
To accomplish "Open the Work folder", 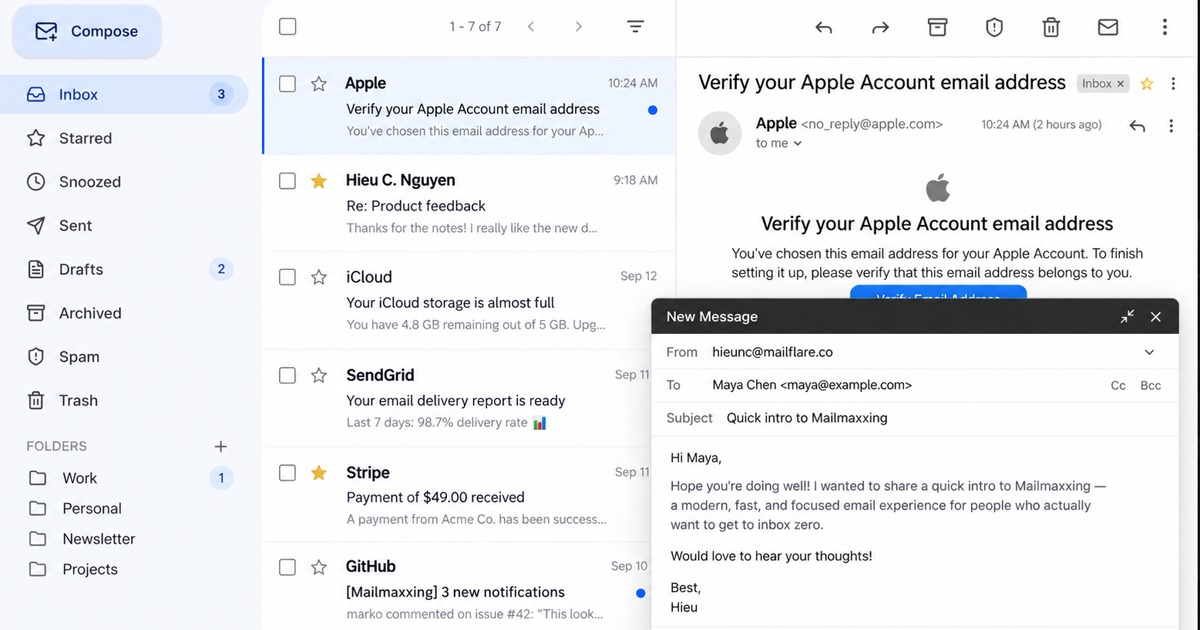I will coord(124,478).
